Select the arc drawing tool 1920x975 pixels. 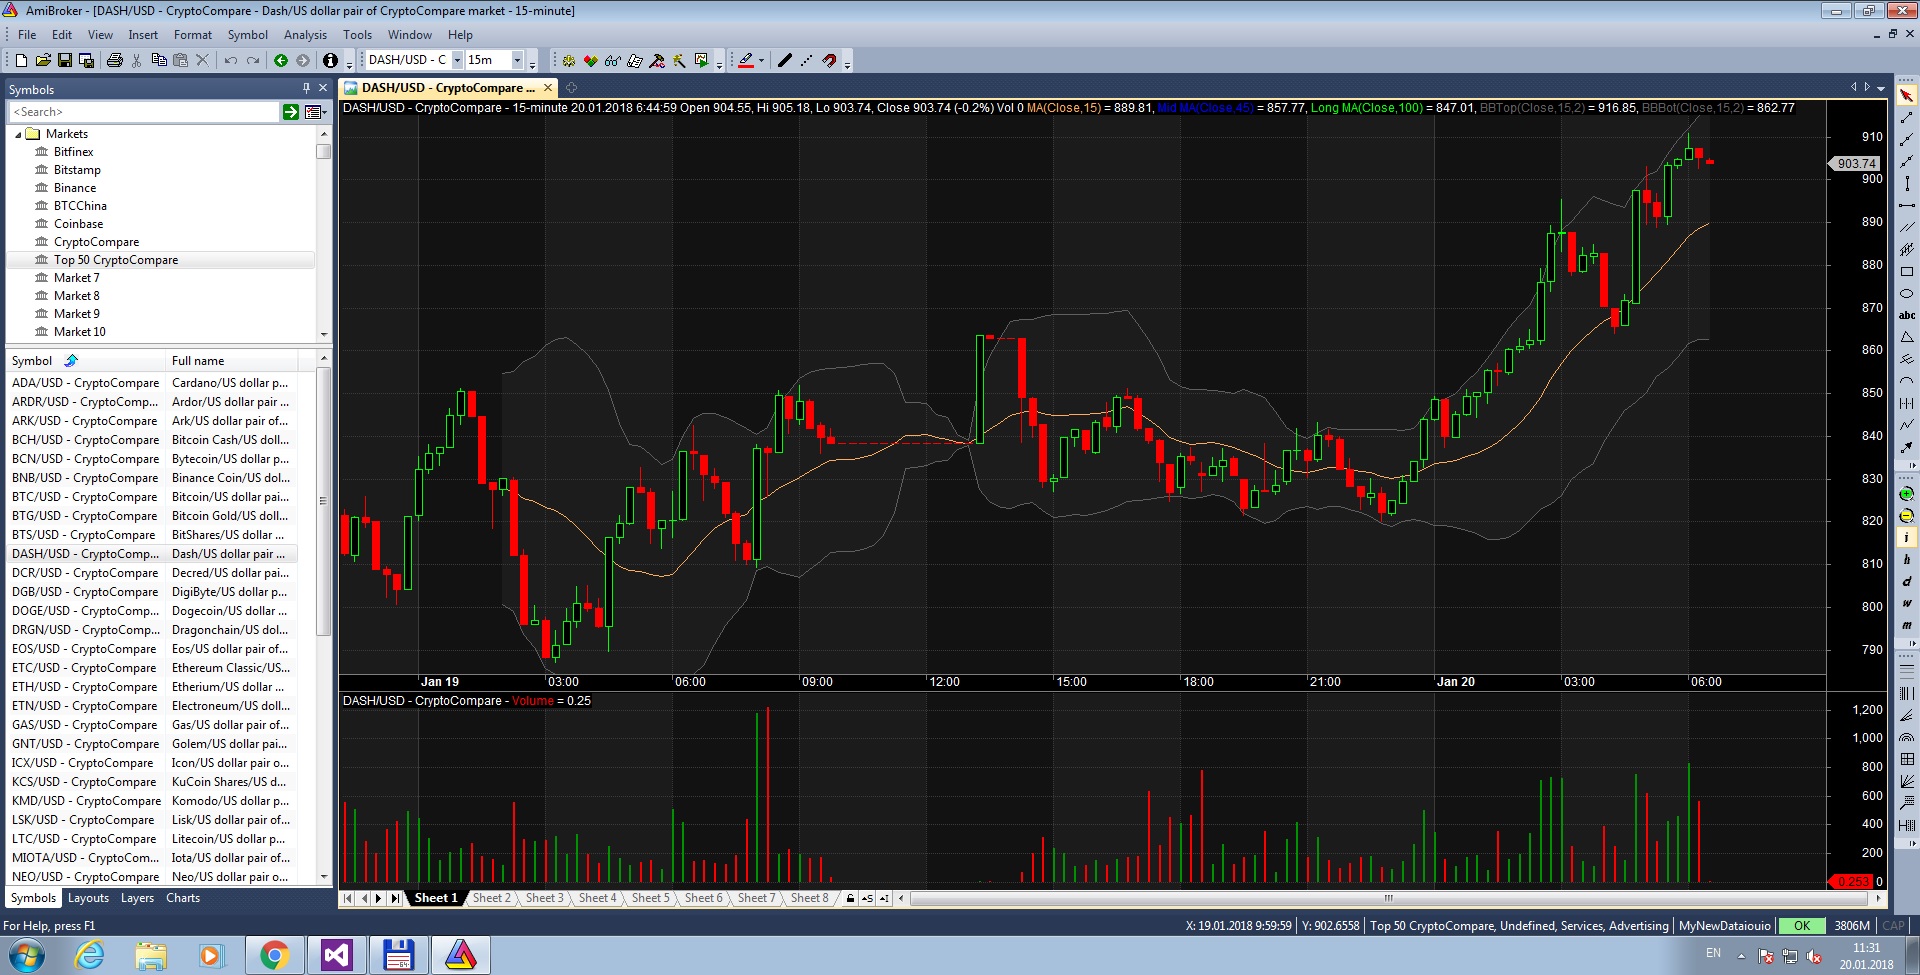[1907, 382]
